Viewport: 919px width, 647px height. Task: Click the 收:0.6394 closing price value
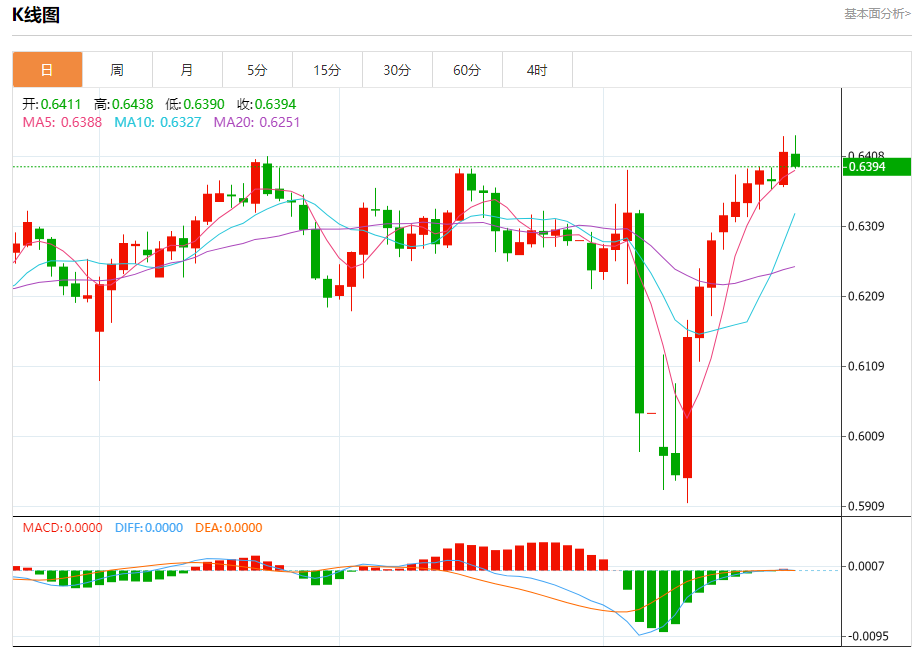click(267, 104)
